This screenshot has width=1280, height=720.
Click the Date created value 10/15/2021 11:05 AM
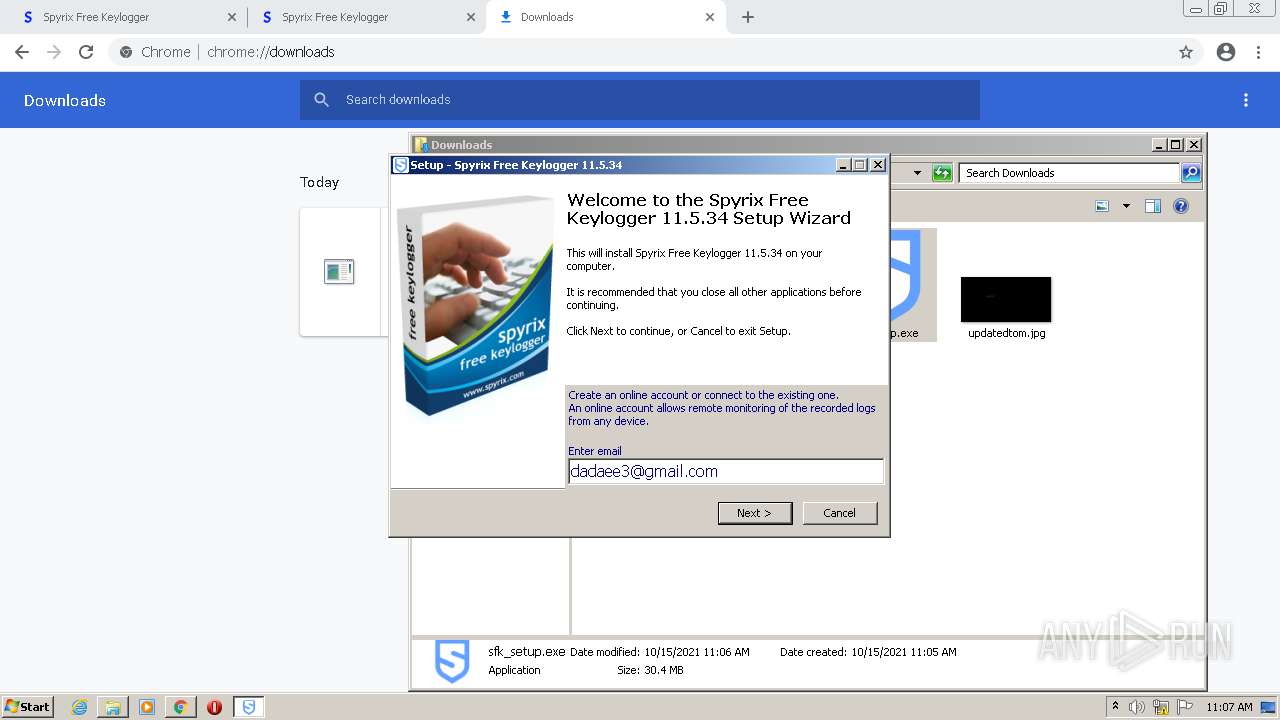click(904, 652)
